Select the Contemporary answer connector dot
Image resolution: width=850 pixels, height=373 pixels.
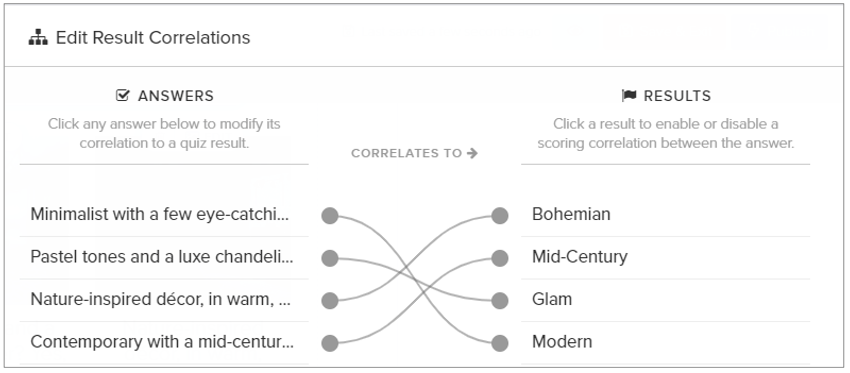click(x=330, y=343)
